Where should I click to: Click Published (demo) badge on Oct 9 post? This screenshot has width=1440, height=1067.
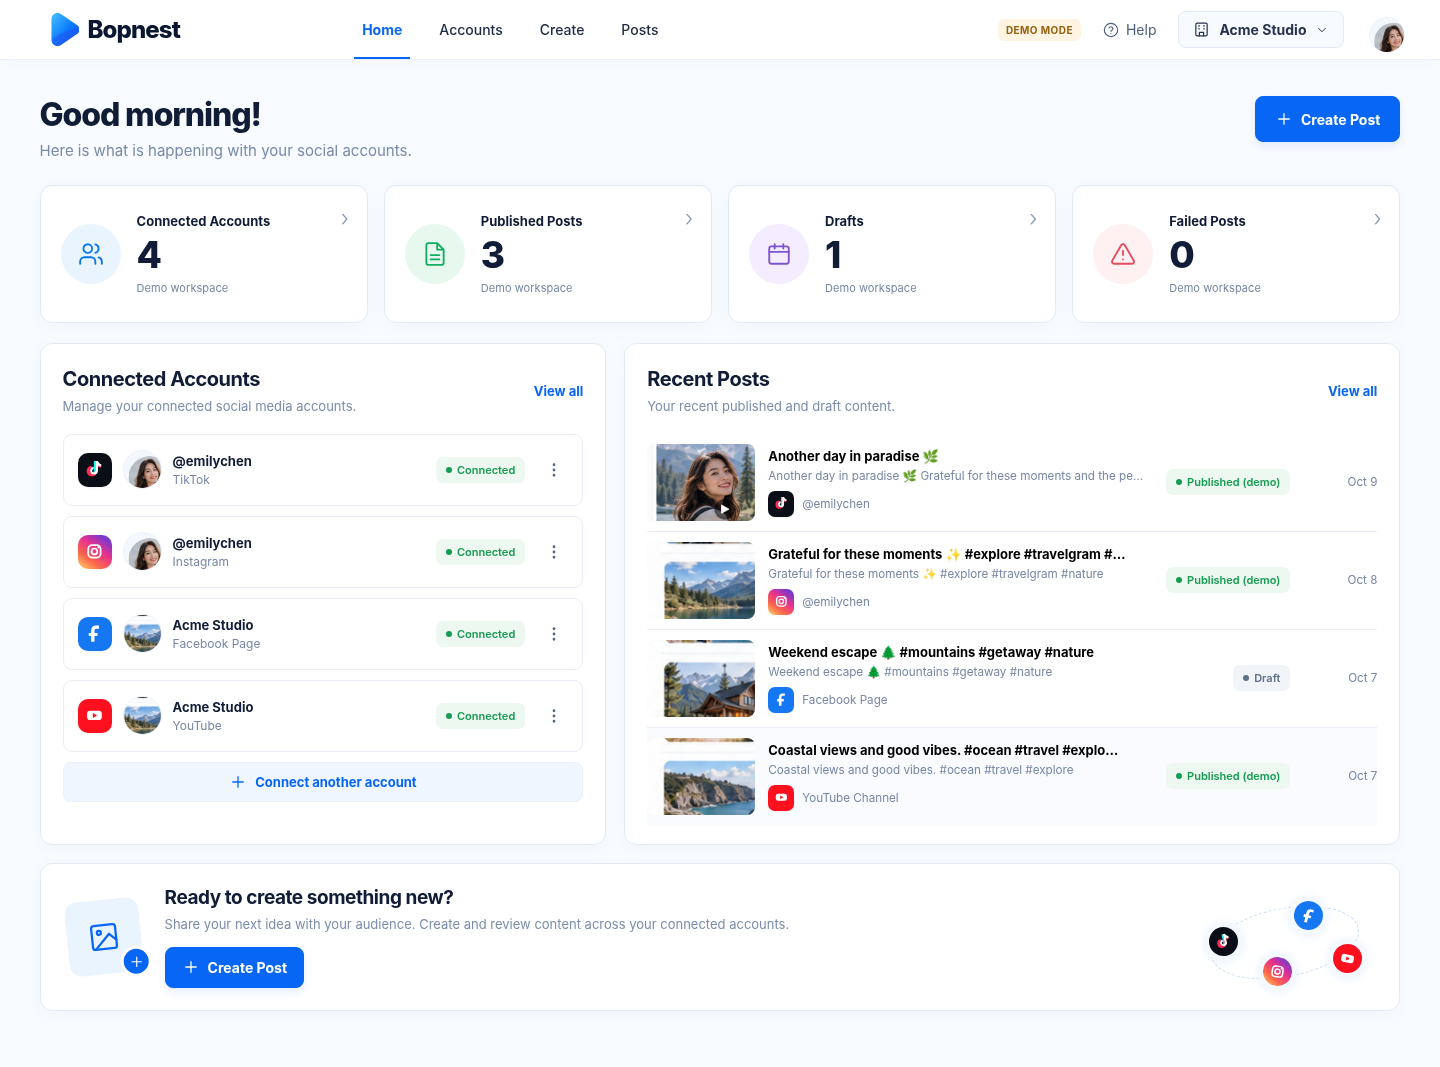tap(1228, 482)
